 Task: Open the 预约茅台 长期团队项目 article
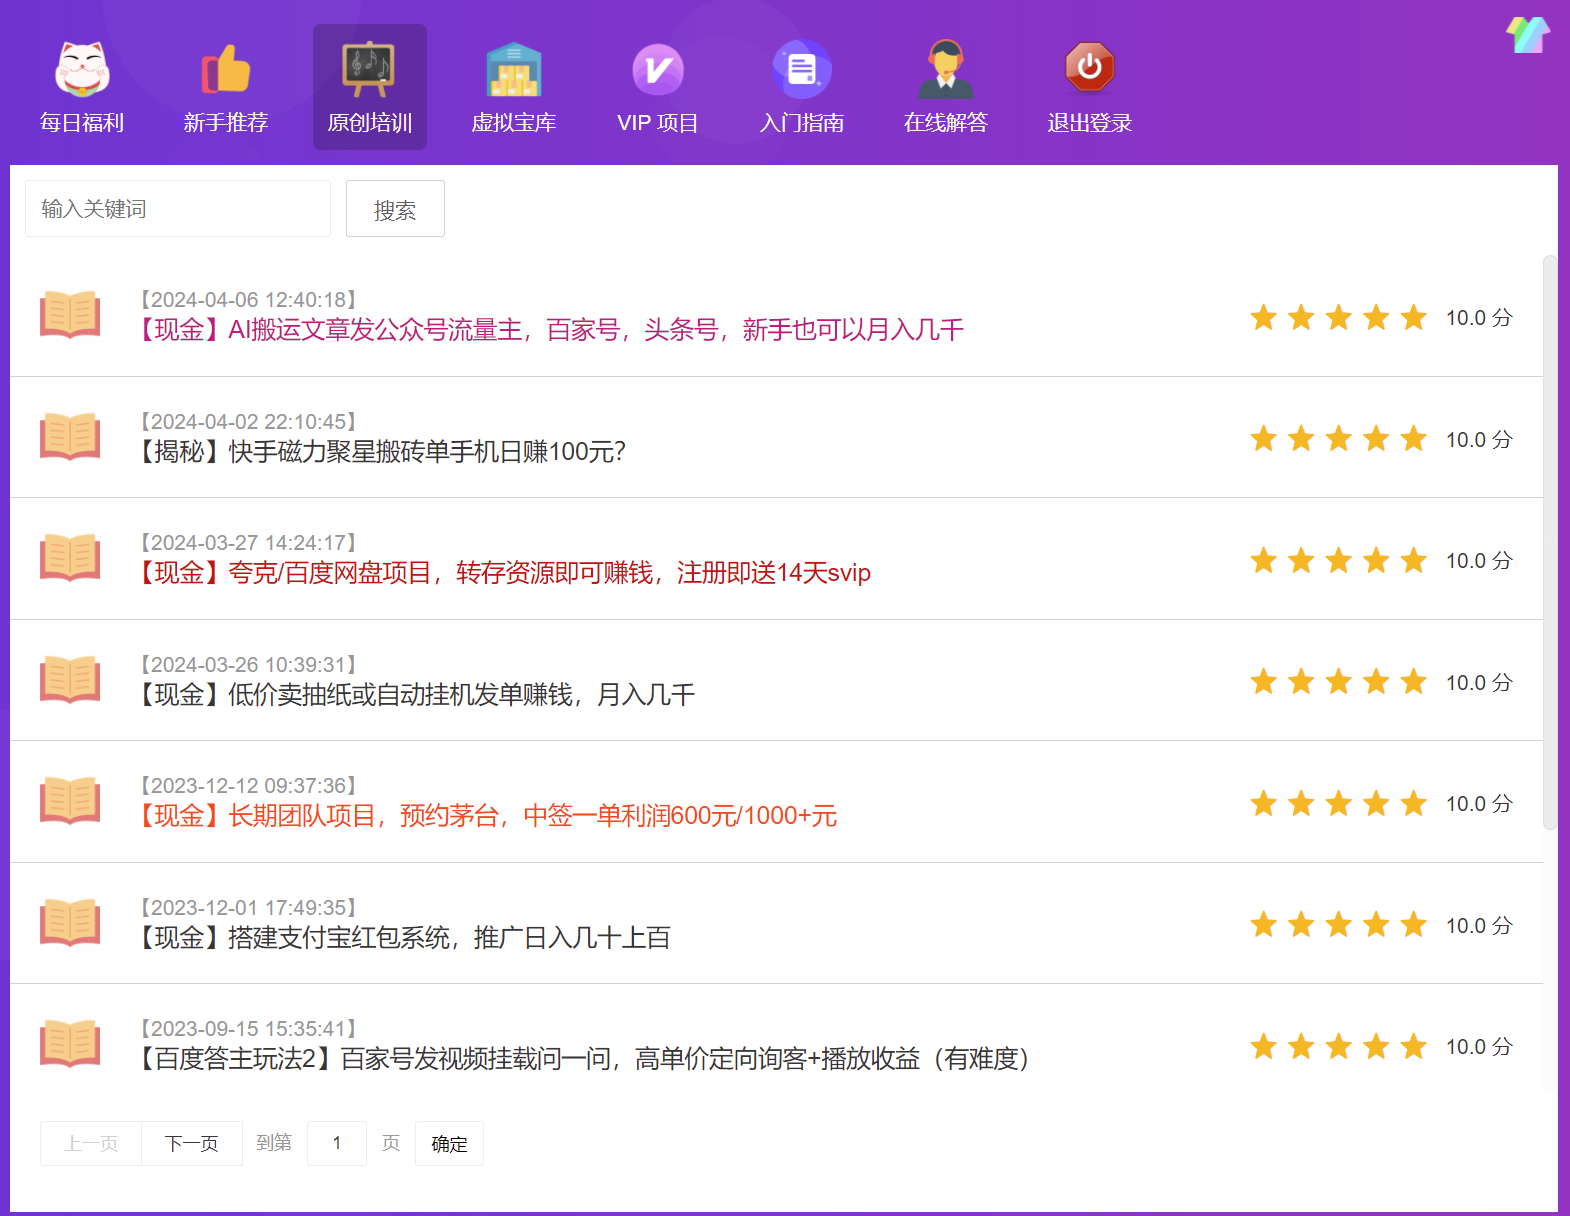click(x=488, y=816)
